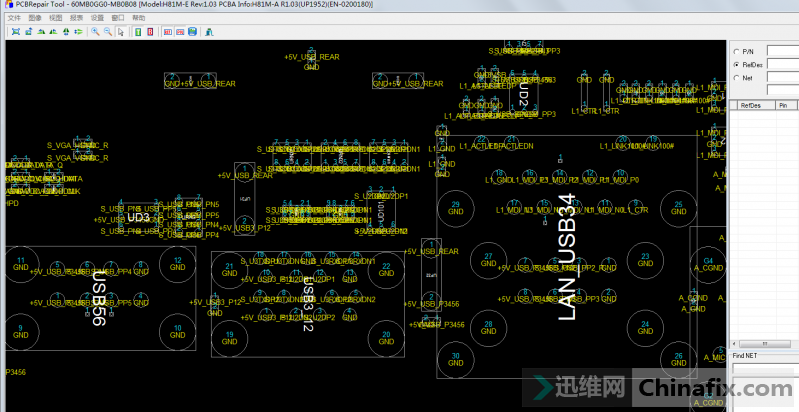Screen dimensions: 799x412
Task: Select the USB3_12 connector label
Action: [x=308, y=307]
